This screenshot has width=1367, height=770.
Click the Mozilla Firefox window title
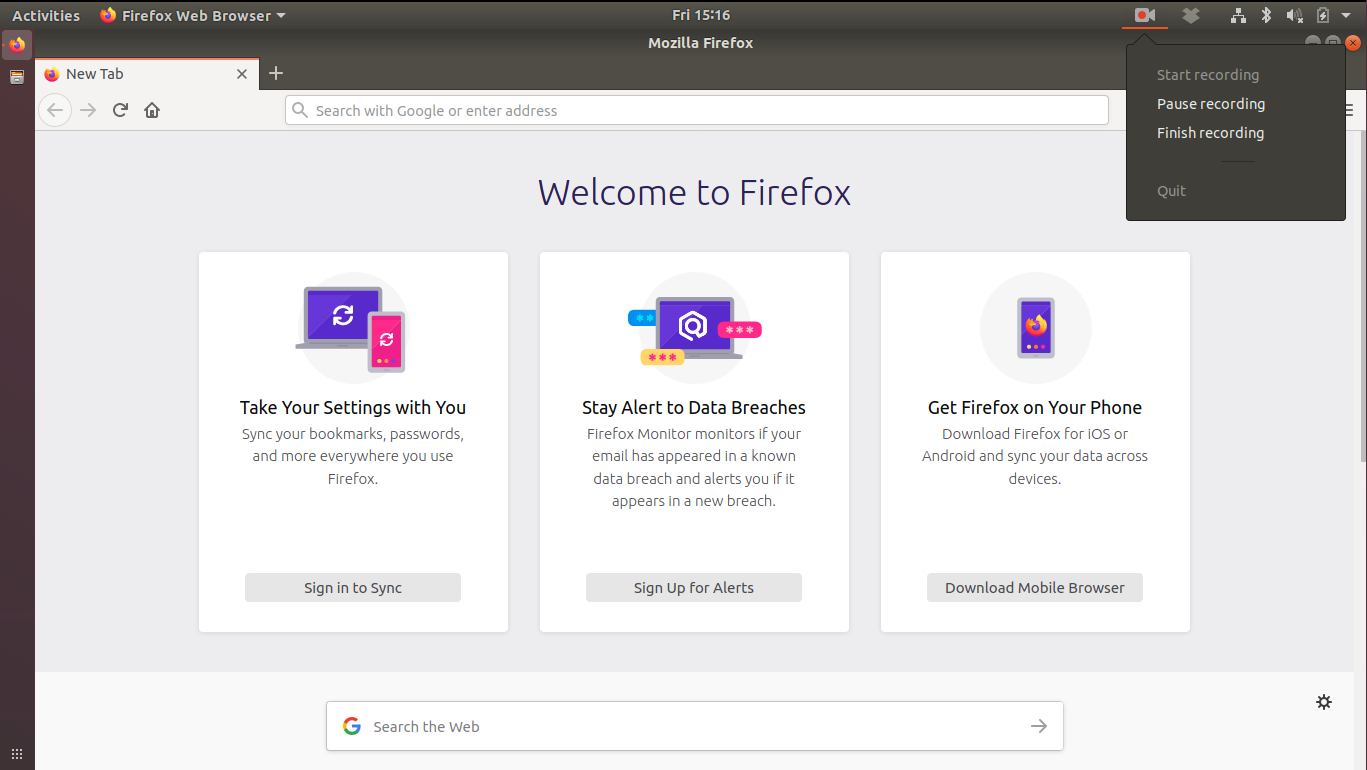click(700, 43)
